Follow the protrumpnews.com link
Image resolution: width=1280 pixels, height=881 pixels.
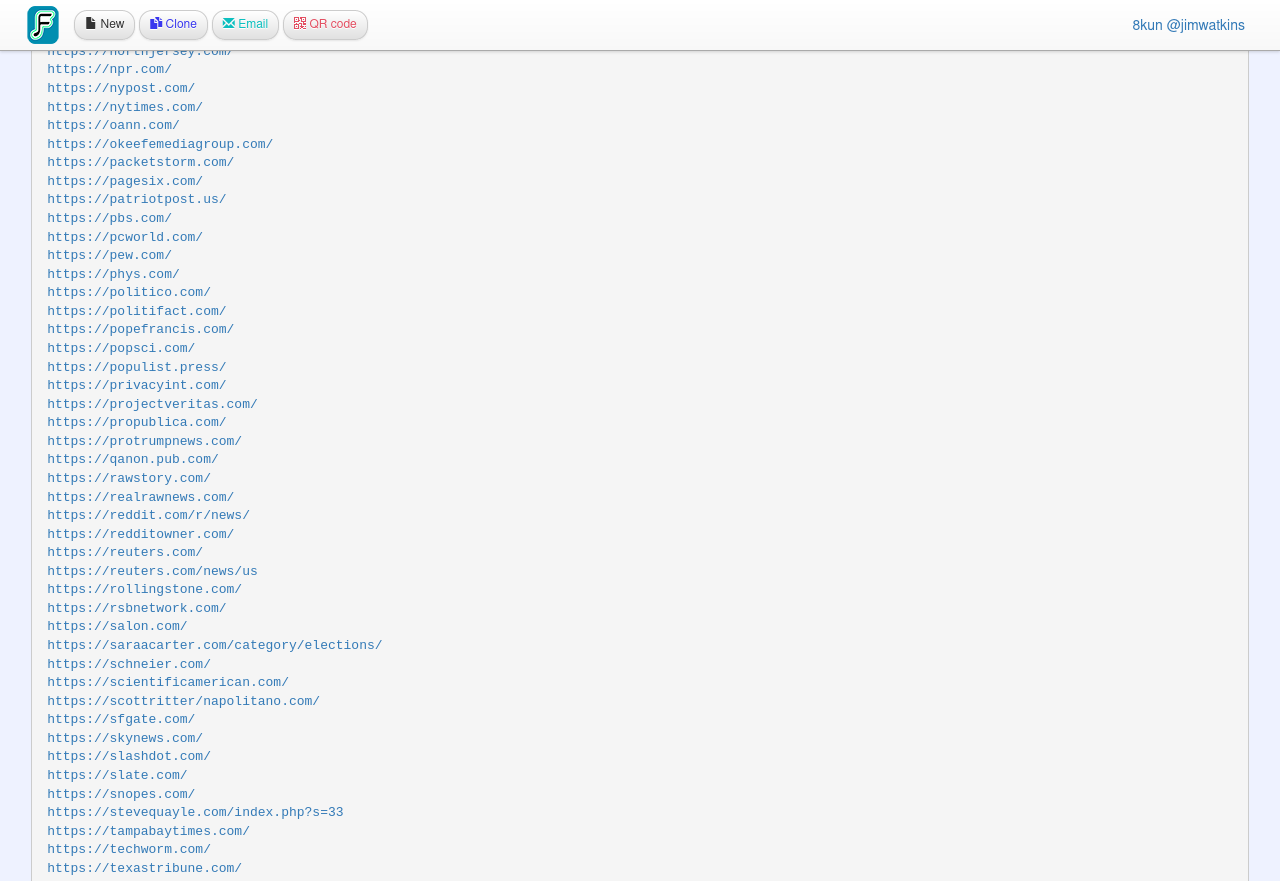click(x=145, y=442)
